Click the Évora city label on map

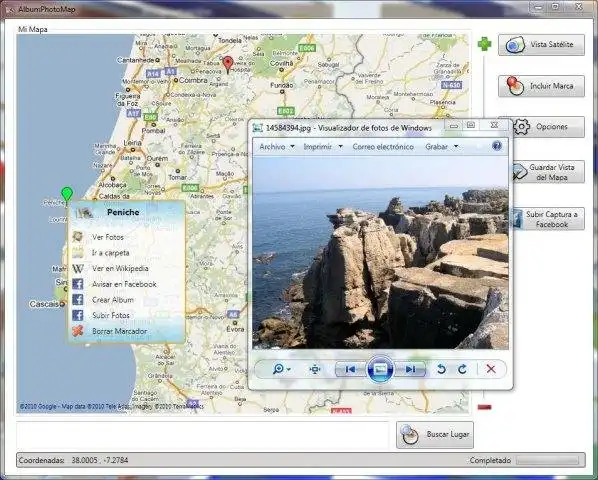235,329
